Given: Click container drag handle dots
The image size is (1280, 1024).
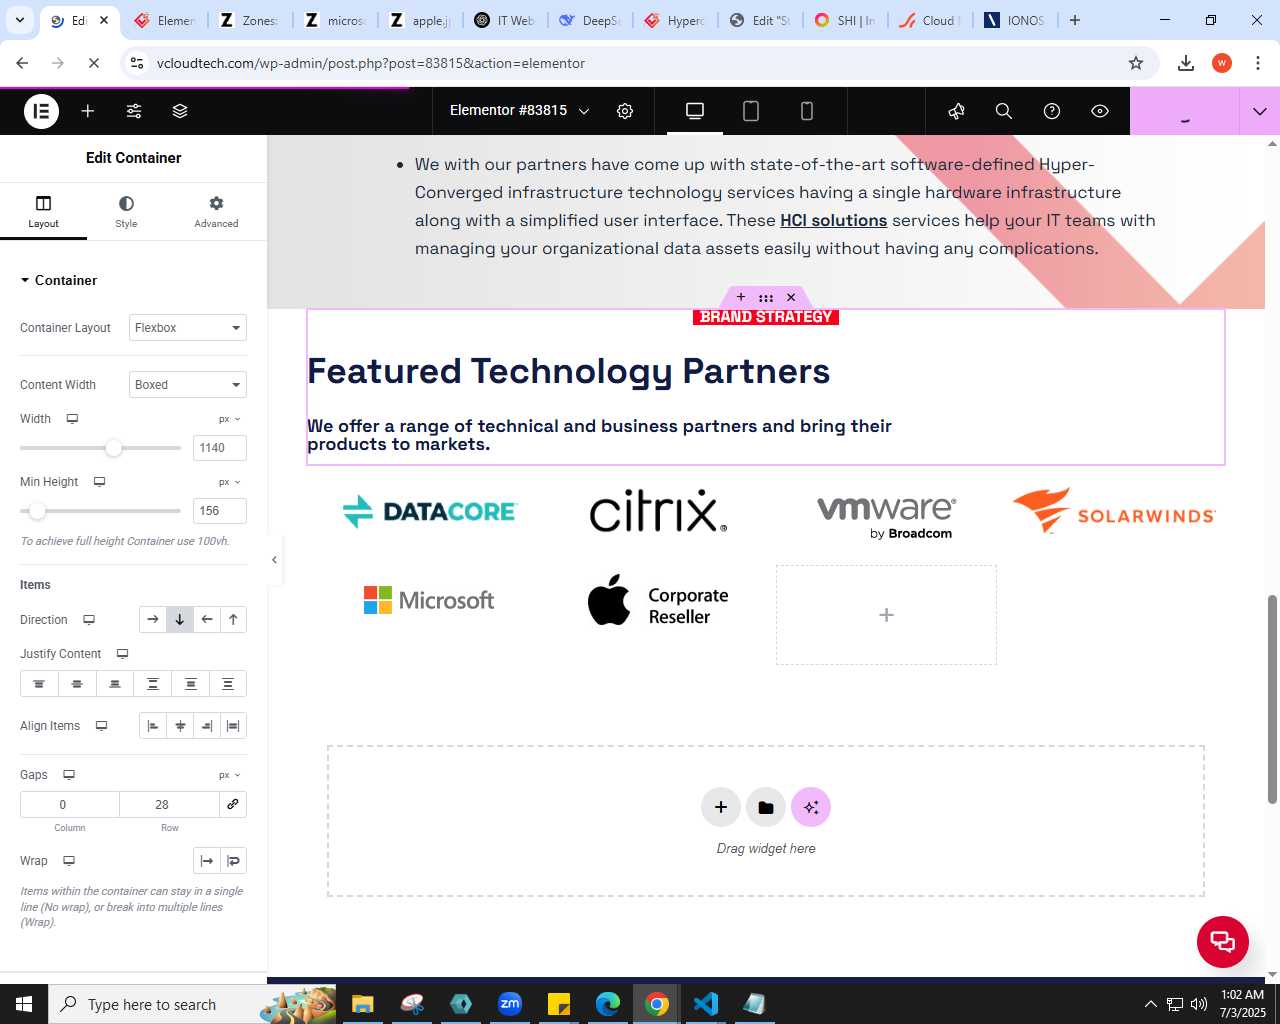Looking at the screenshot, I should 766,297.
